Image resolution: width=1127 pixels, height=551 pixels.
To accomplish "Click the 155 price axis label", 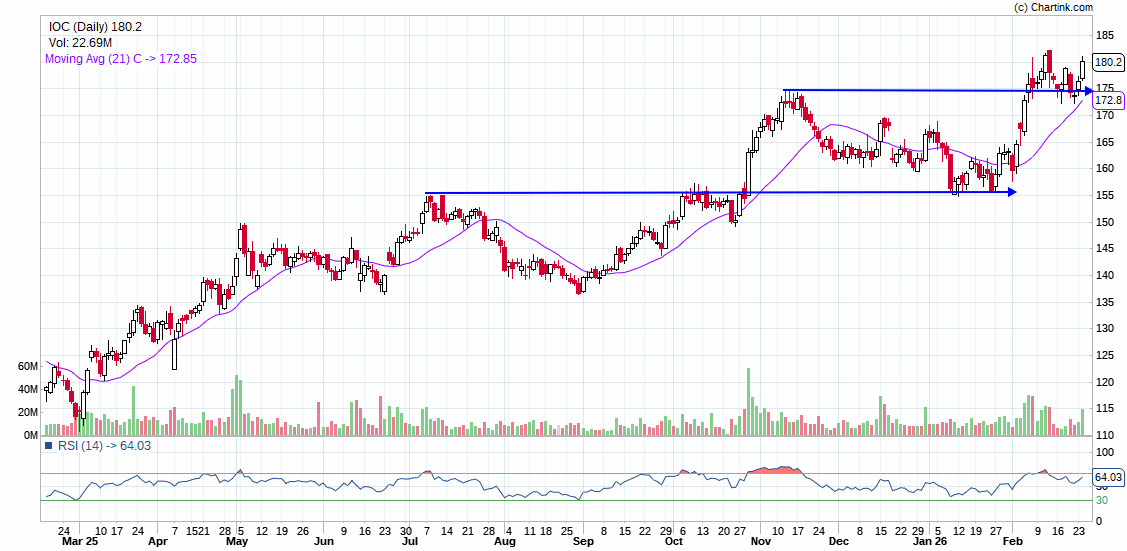I will 1104,195.
